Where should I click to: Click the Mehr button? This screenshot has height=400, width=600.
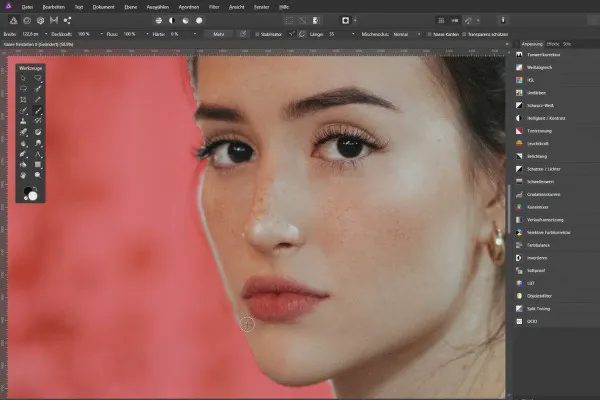217,33
